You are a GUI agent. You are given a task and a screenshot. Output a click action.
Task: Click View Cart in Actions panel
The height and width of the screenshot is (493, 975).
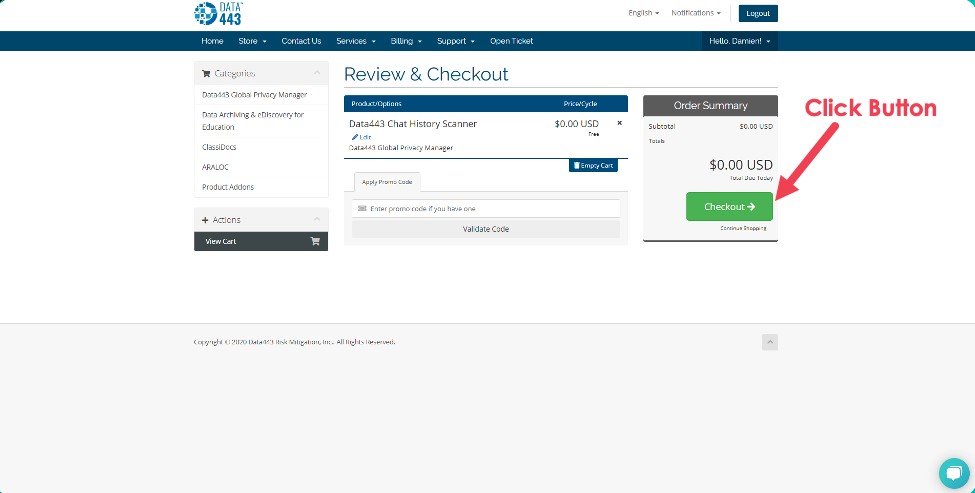click(261, 241)
